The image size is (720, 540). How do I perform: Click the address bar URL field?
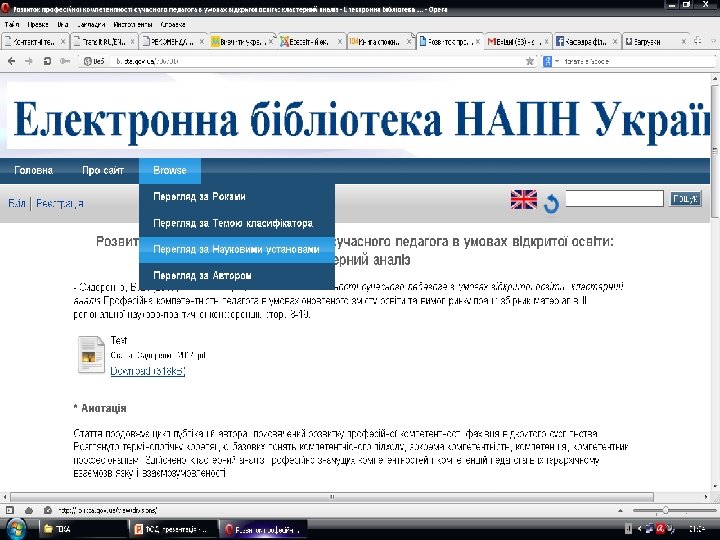[x=317, y=61]
